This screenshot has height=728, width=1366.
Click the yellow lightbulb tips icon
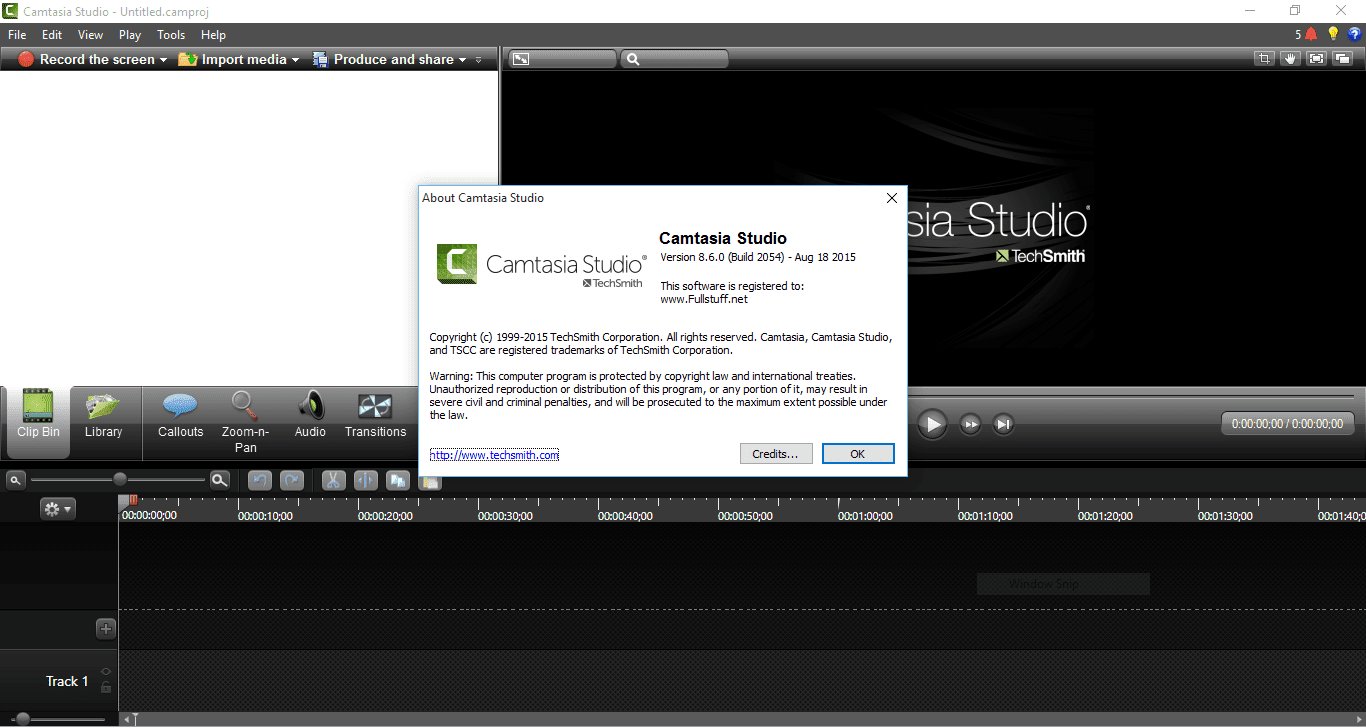point(1333,34)
